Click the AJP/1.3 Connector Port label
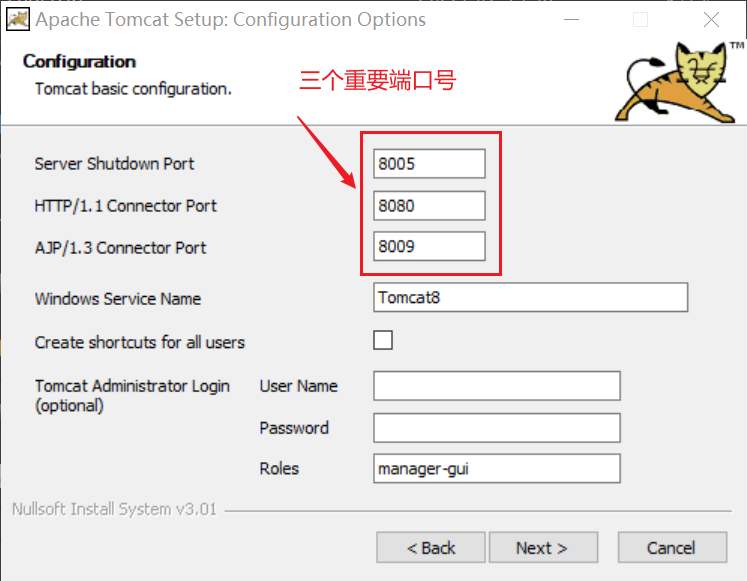Image resolution: width=747 pixels, height=581 pixels. 121,248
